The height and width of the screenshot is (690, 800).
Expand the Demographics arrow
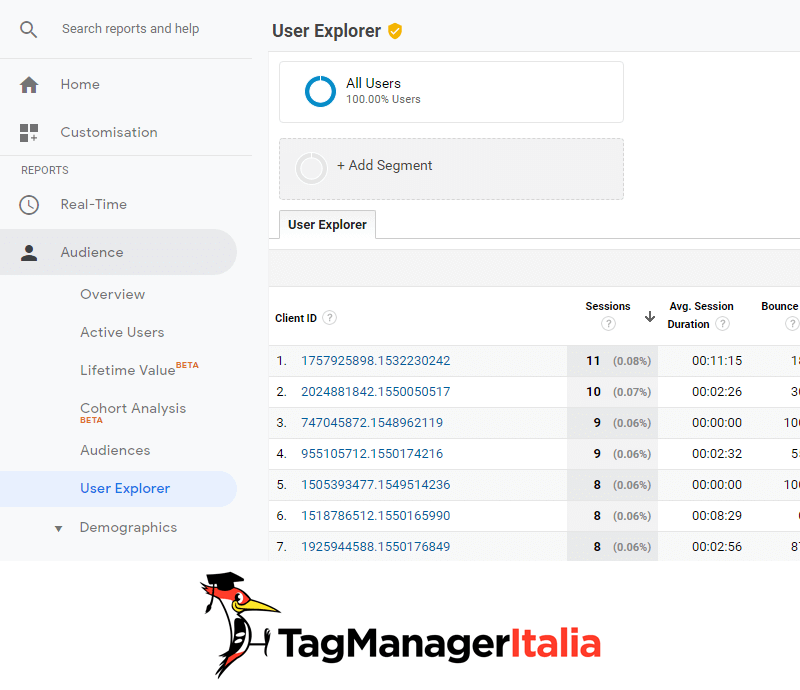pos(59,529)
